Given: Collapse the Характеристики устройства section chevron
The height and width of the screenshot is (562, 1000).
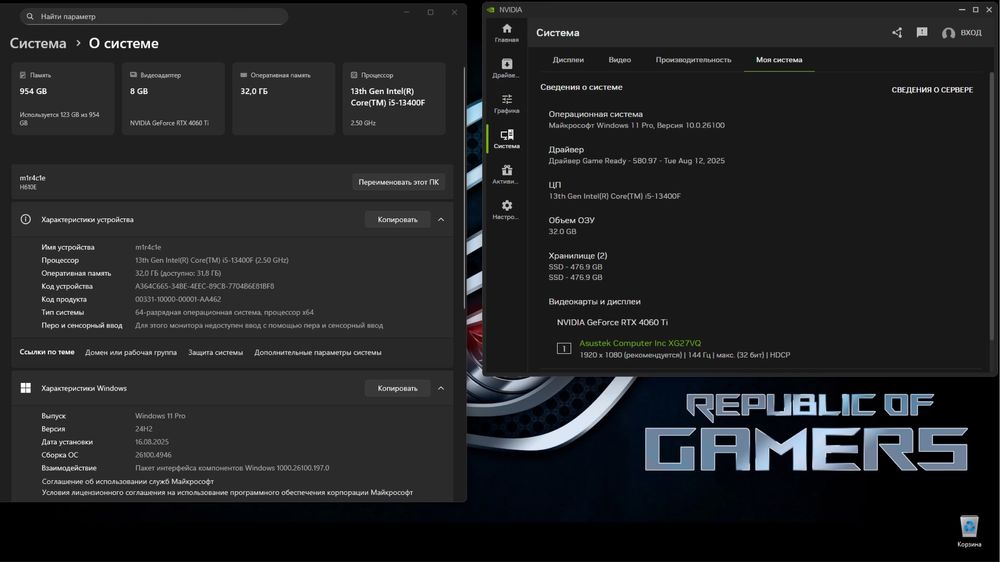Looking at the screenshot, I should 441,219.
